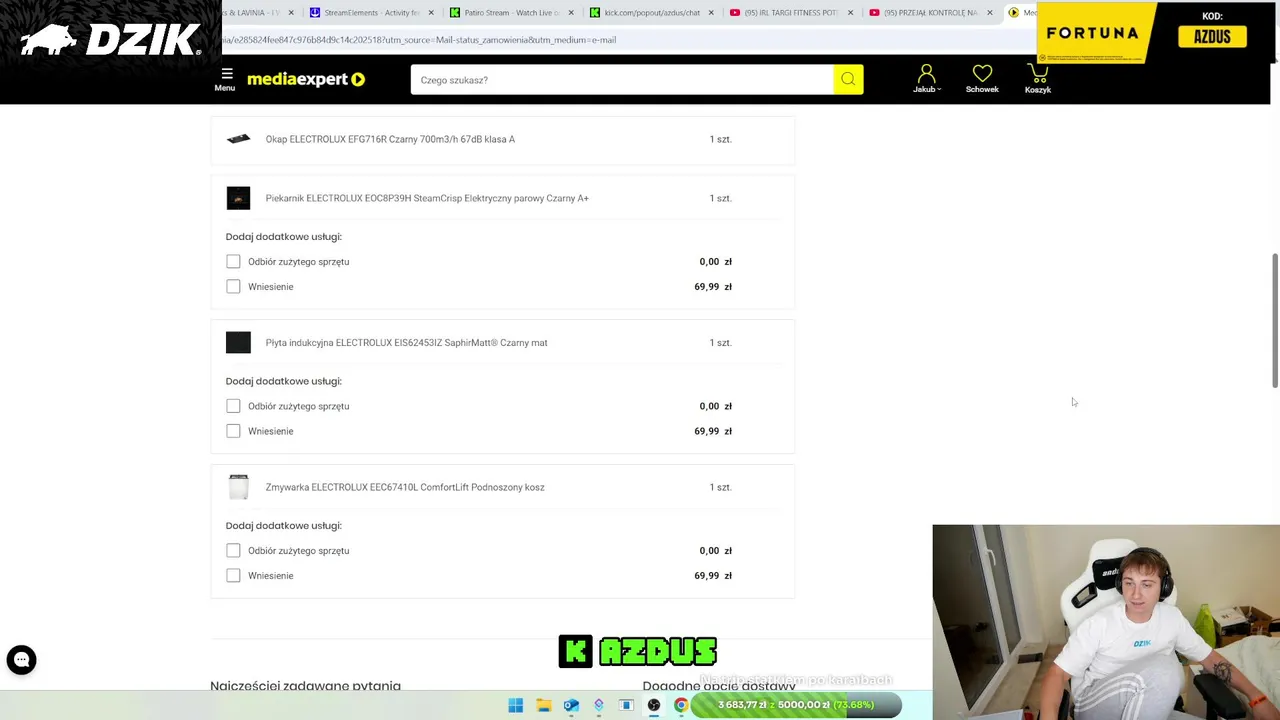This screenshot has height=720, width=1280.
Task: Open Okap ELECTROLUX EFG716R product link
Action: [390, 139]
